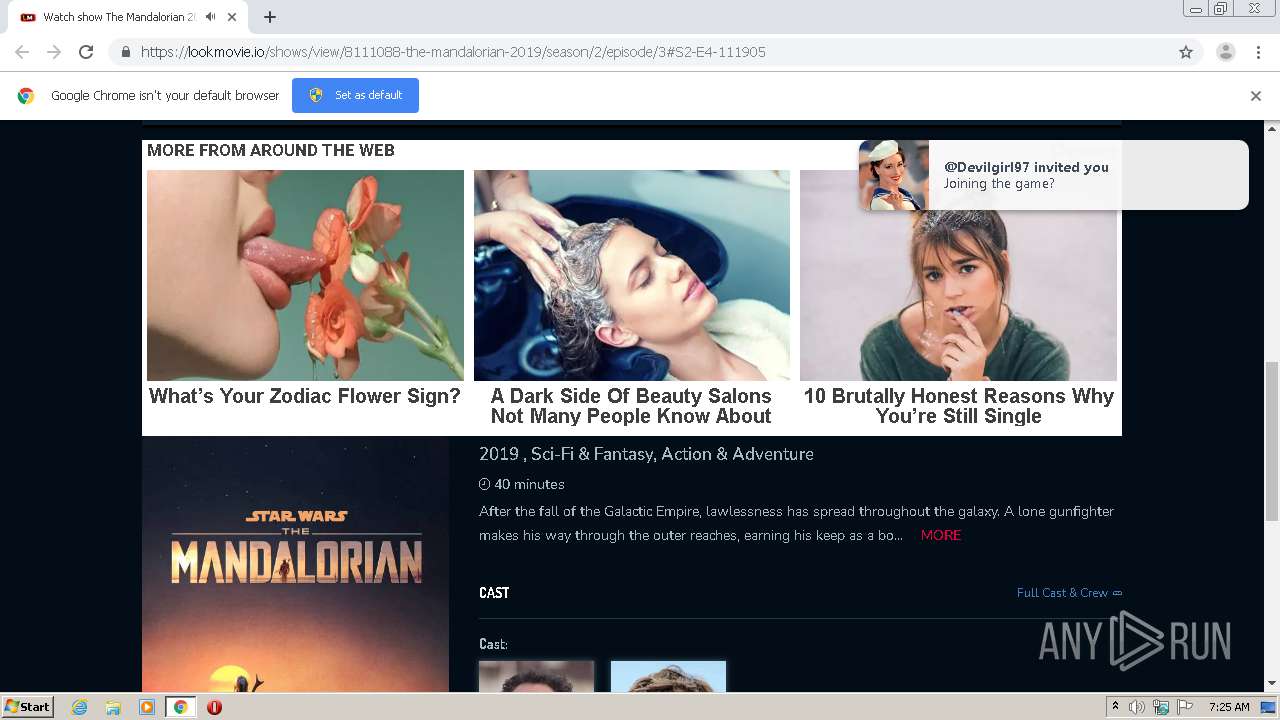
Task: Close the Mandalorian browser tab
Action: click(232, 17)
